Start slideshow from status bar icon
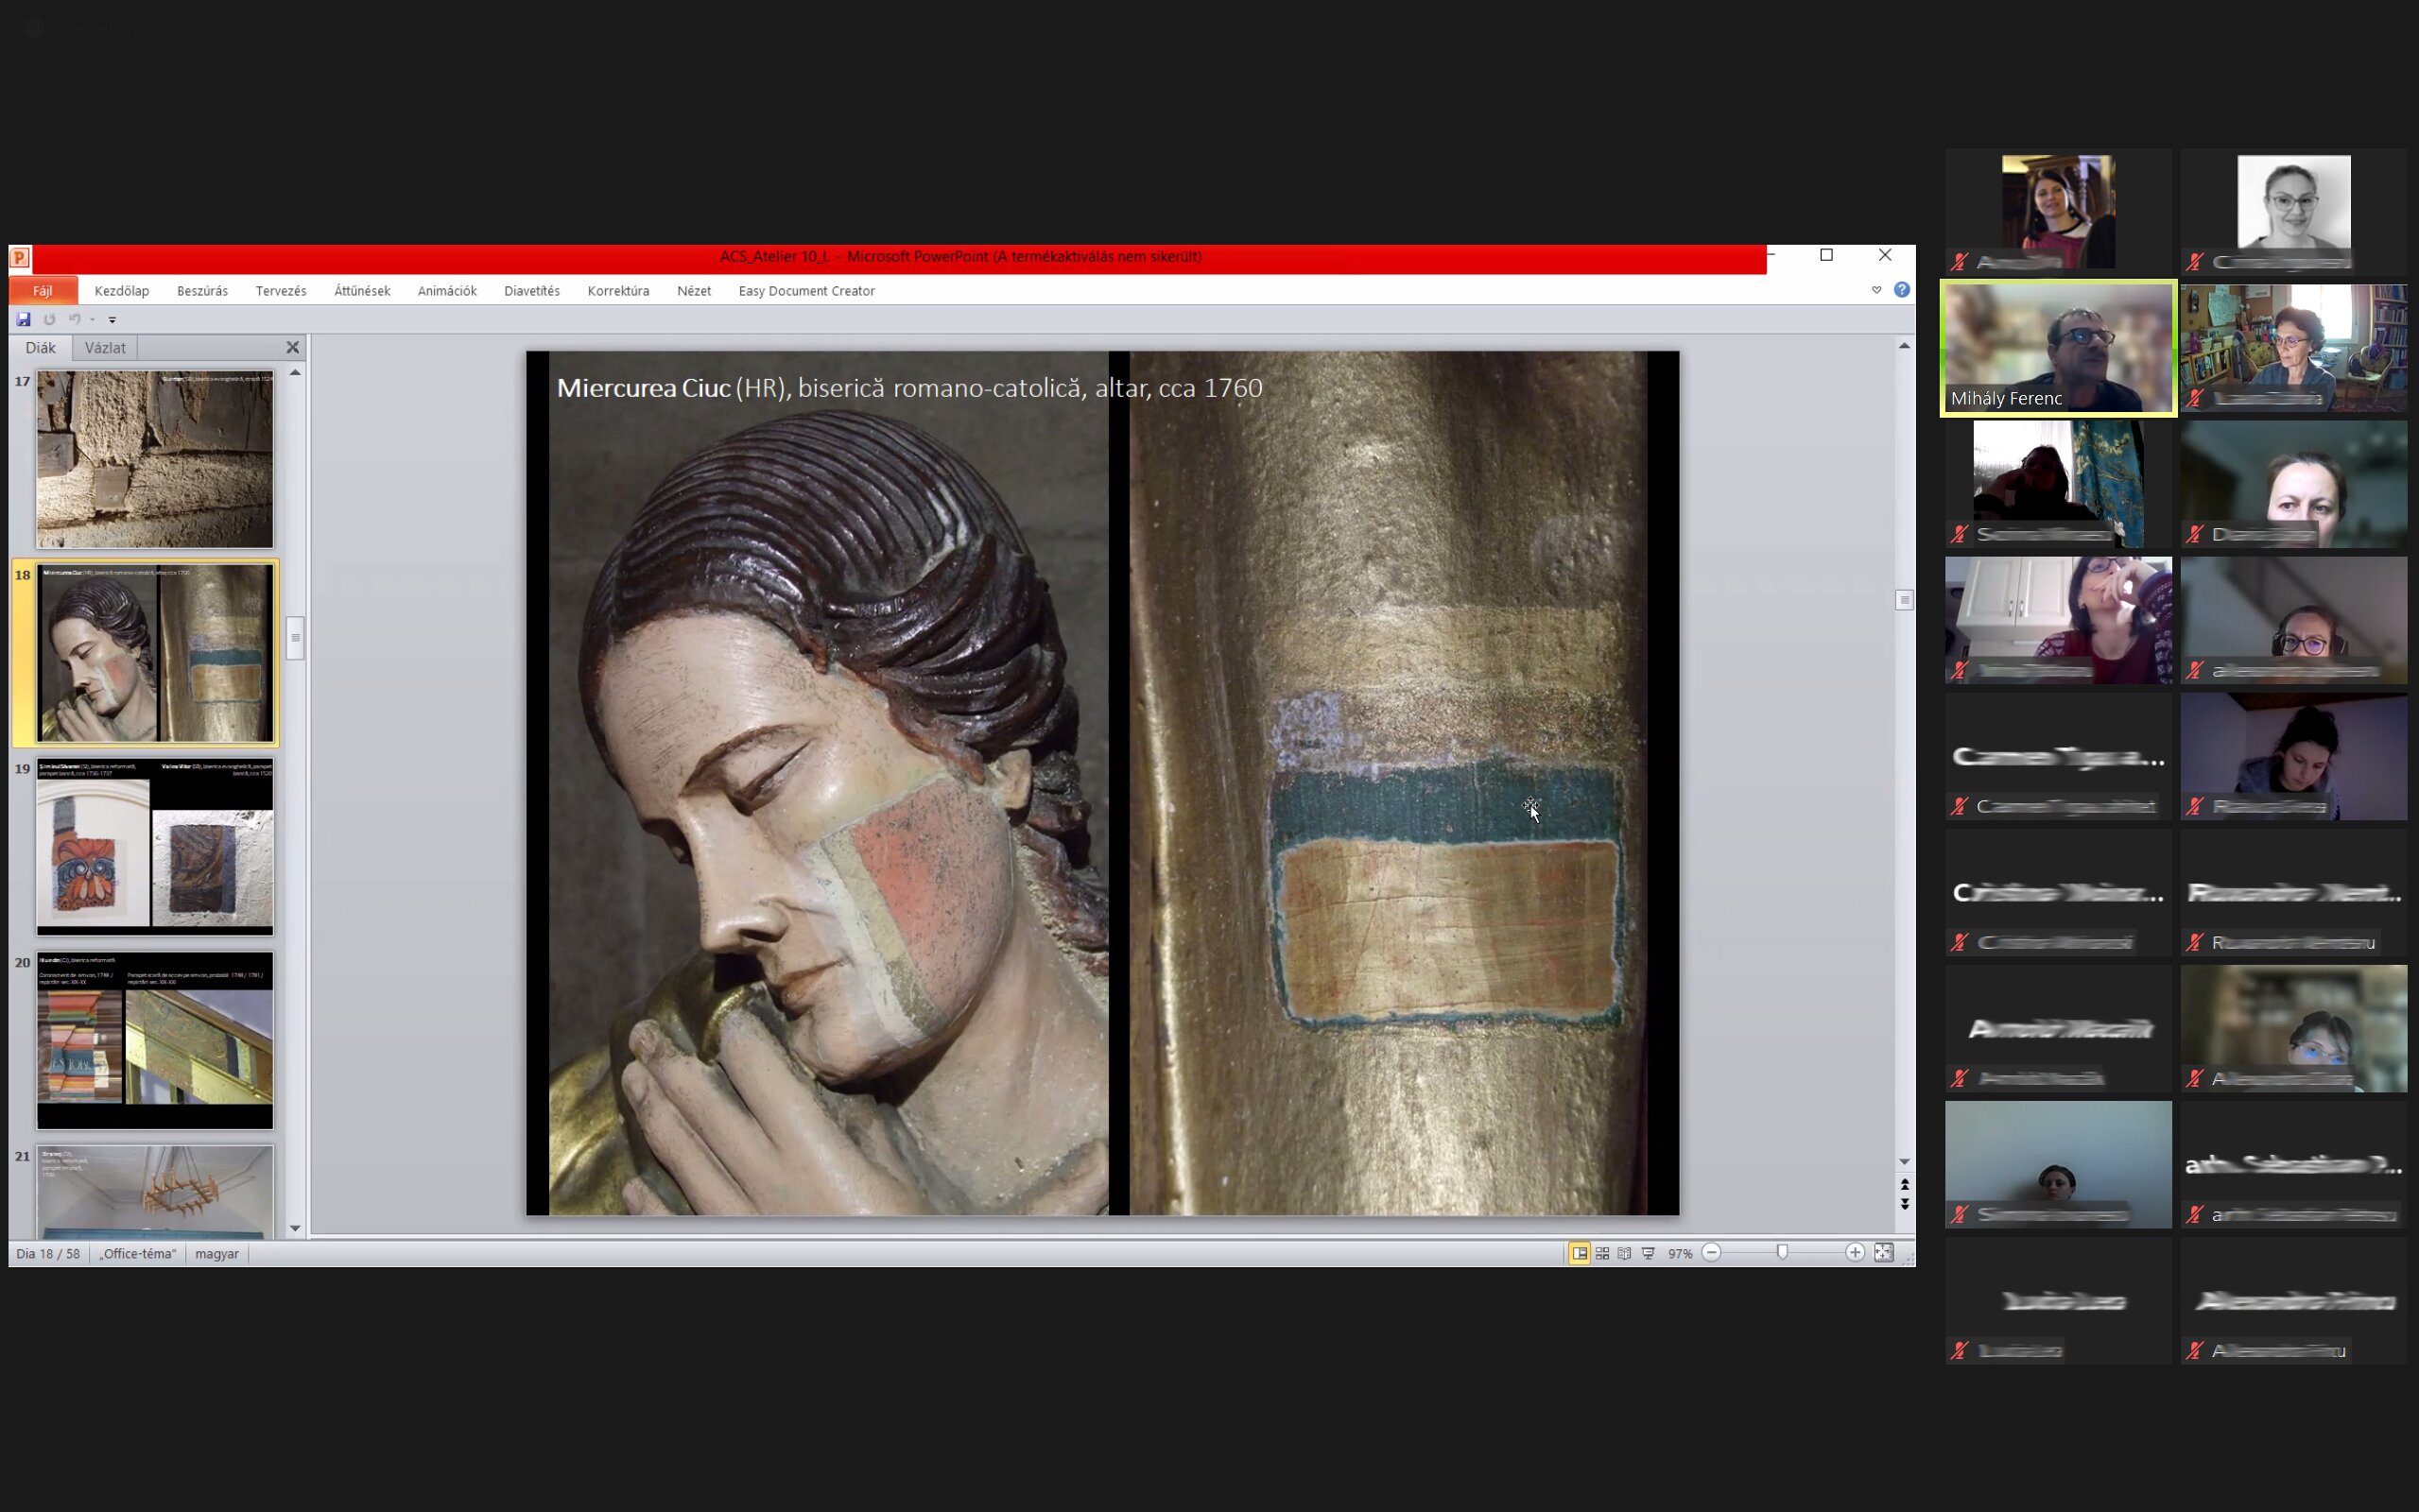The width and height of the screenshot is (2419, 1512). (1648, 1253)
